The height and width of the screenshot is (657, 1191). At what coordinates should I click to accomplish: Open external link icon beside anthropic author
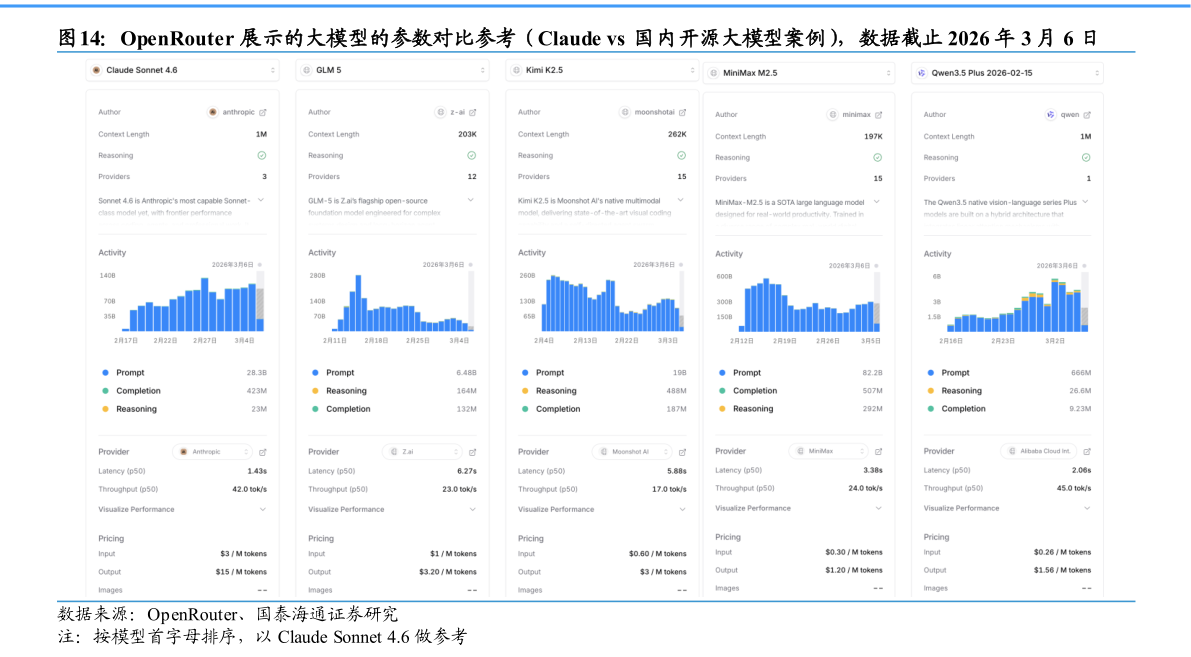[263, 112]
